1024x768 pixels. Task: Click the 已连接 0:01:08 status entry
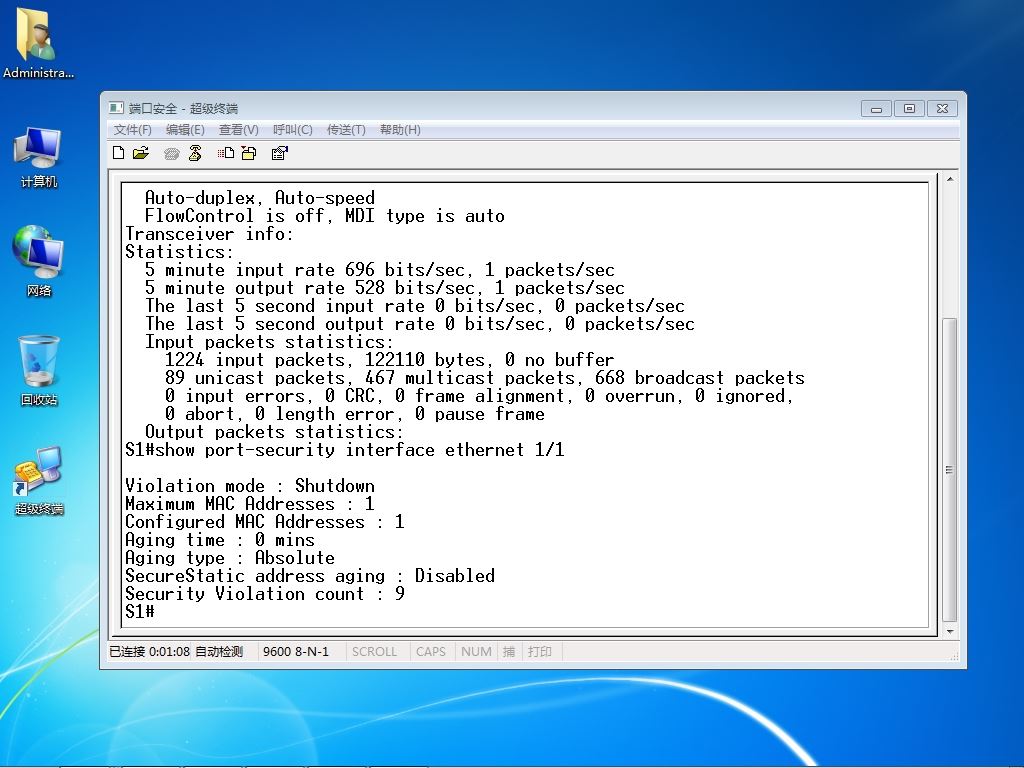pos(150,651)
